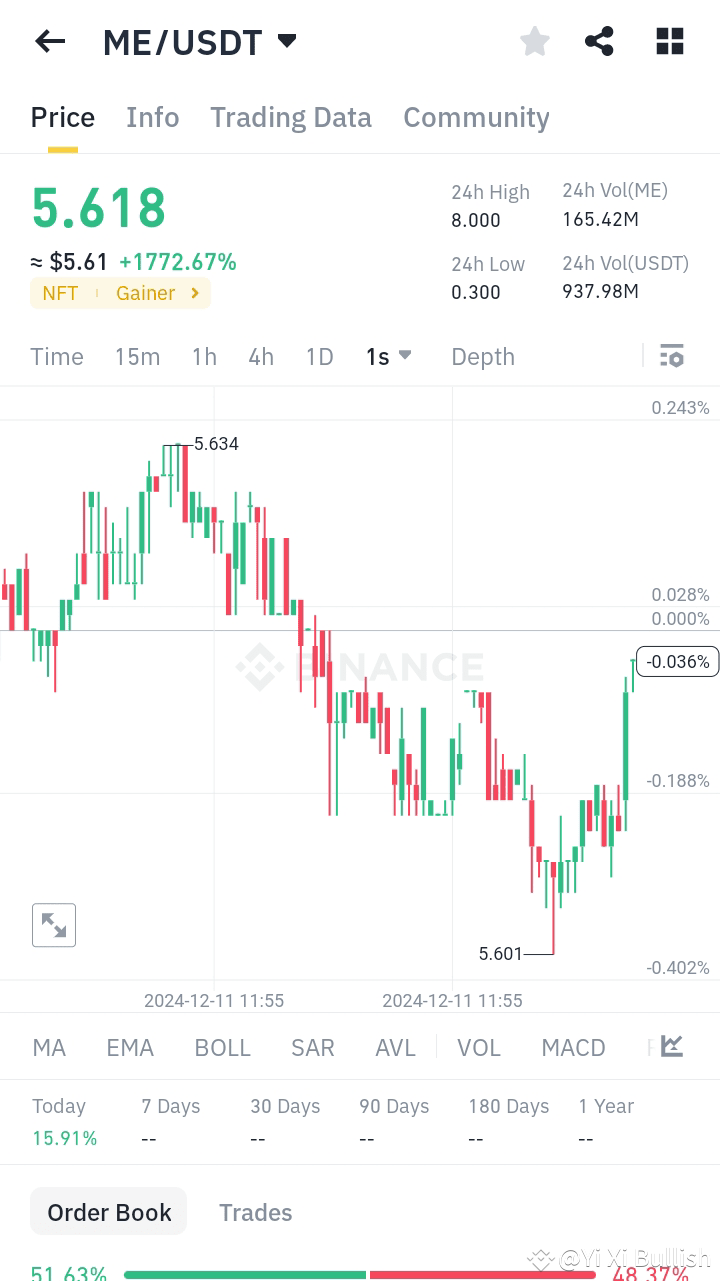The image size is (720, 1281).
Task: Enable the BOLL indicator
Action: pyautogui.click(x=222, y=1047)
